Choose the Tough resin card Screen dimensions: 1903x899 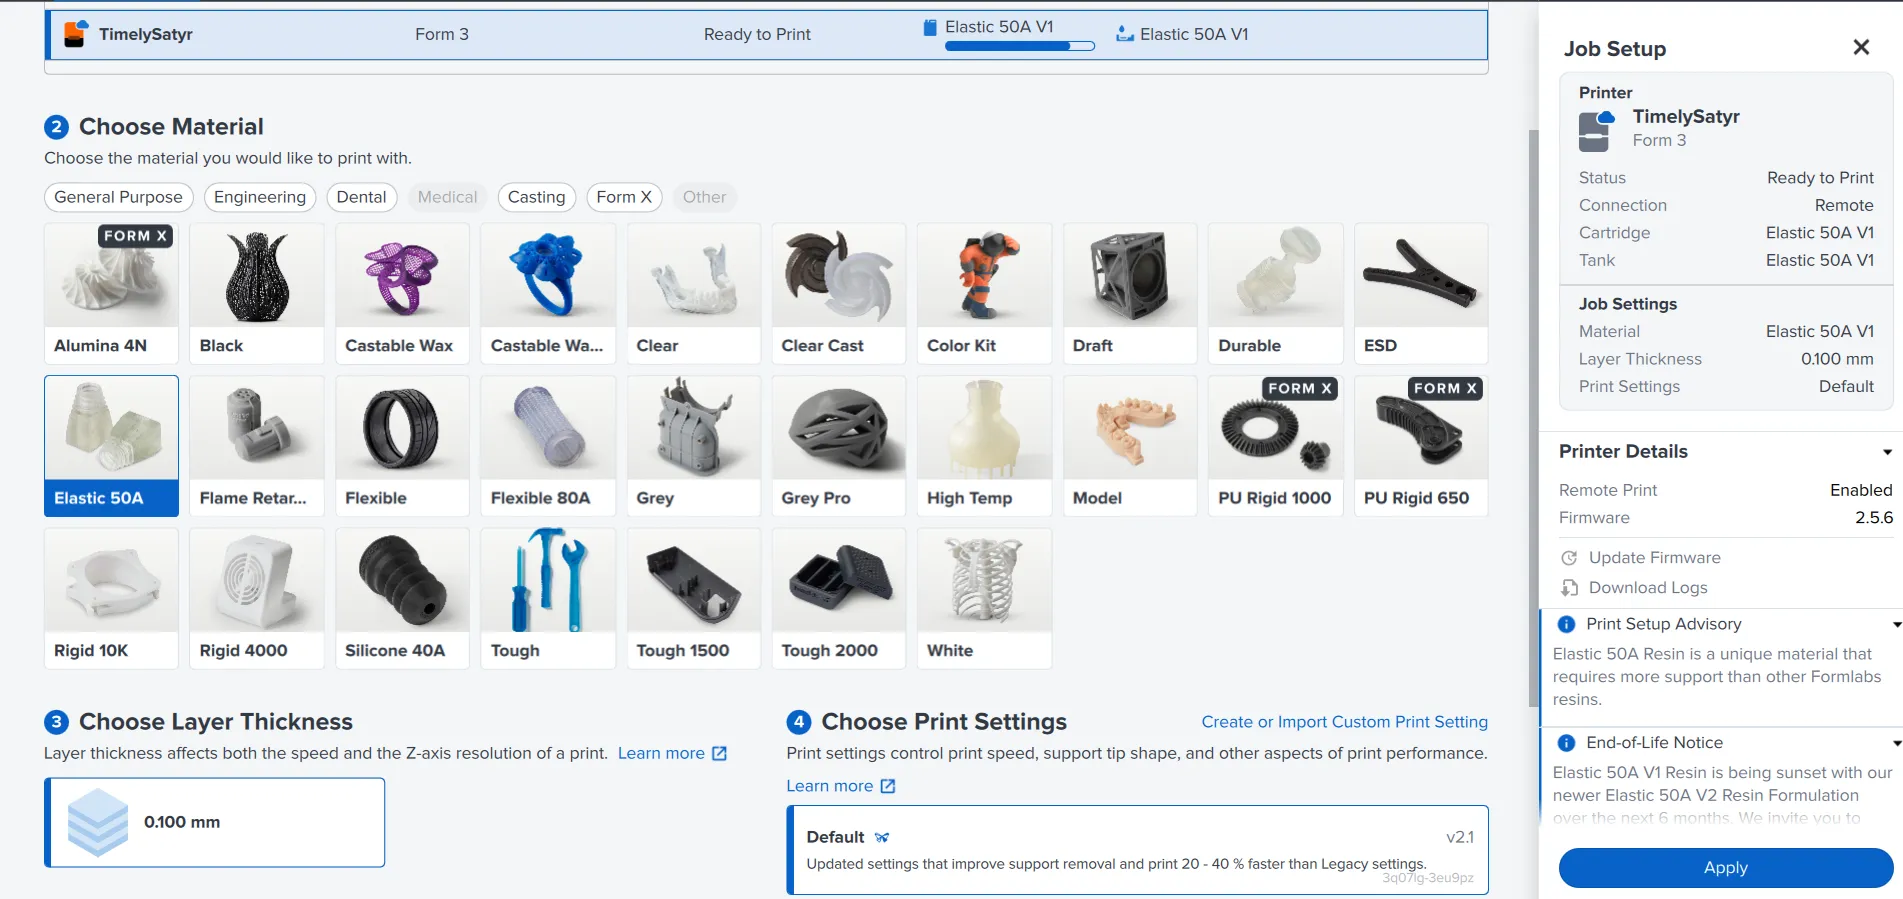point(548,598)
